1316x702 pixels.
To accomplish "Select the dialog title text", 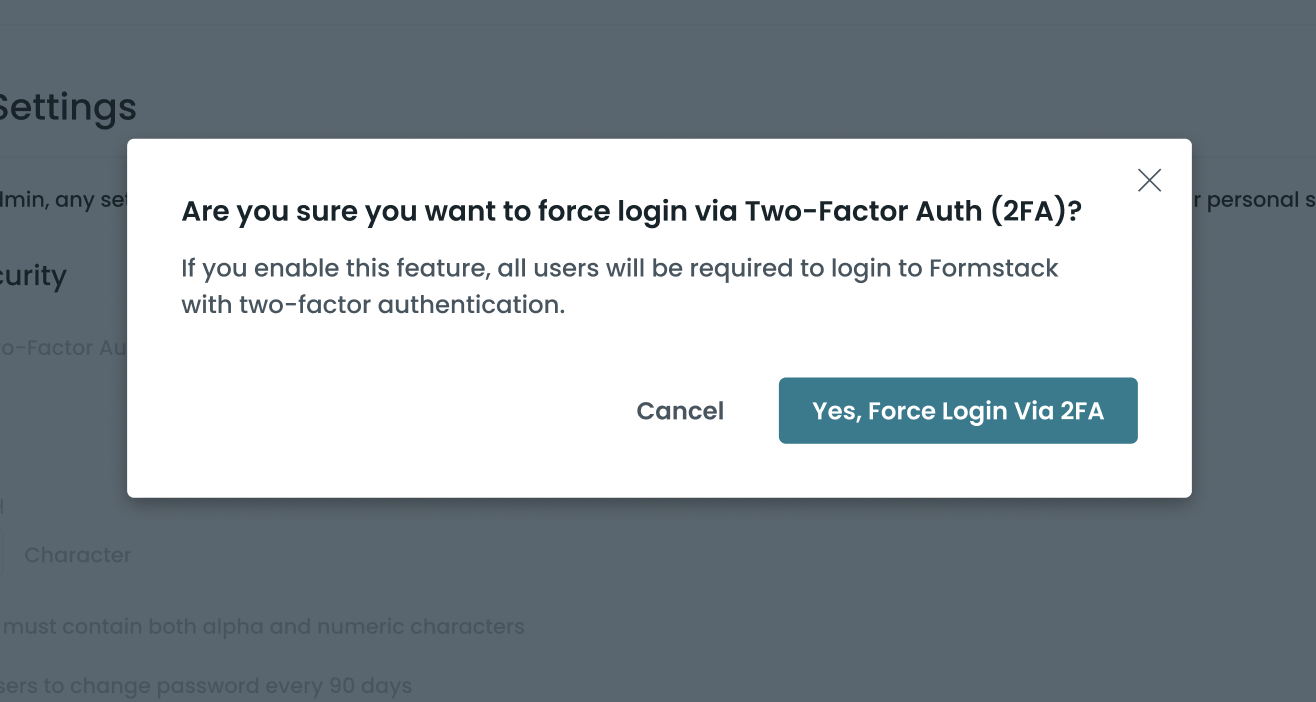I will coord(630,211).
